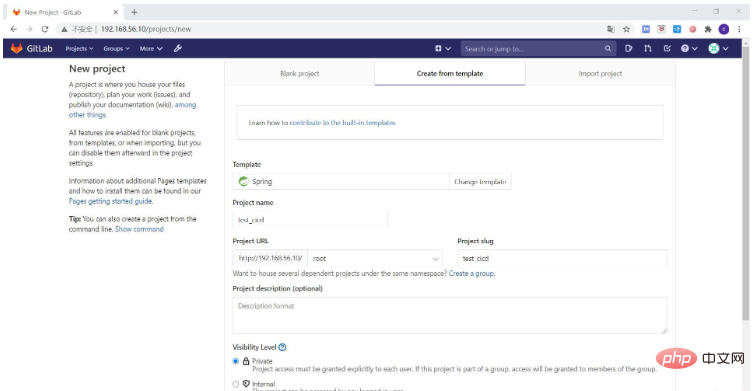
Task: Open a new browser tab
Action: coord(134,12)
